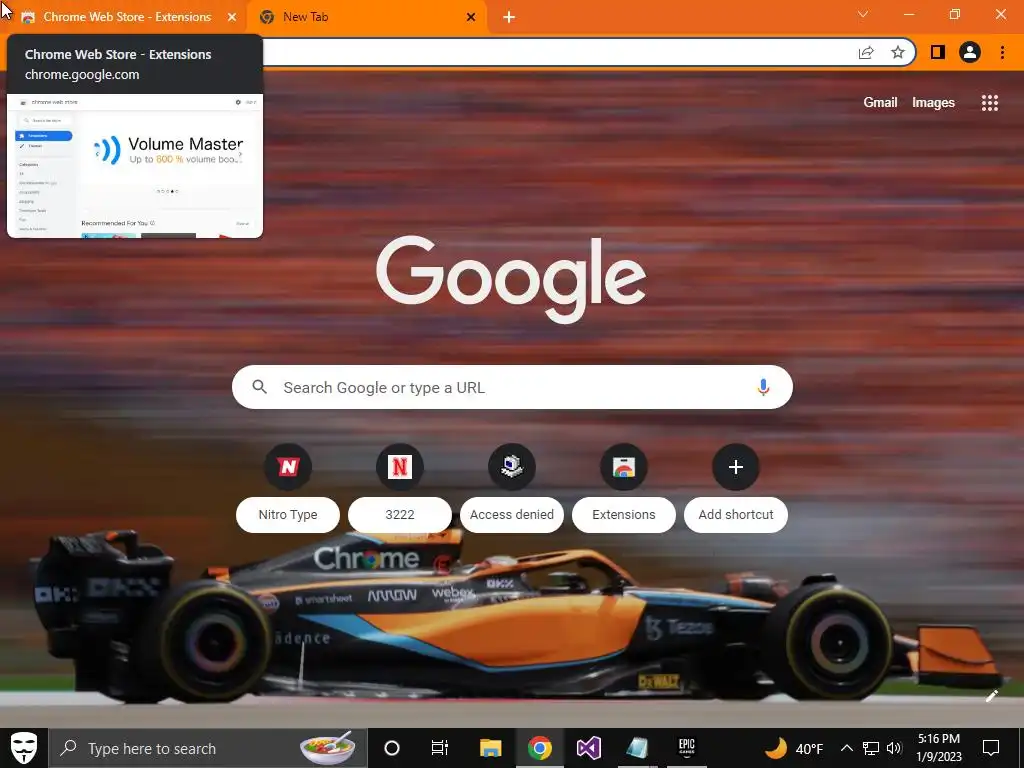Click the Type here to search box
1024x768 pixels.
(x=208, y=748)
